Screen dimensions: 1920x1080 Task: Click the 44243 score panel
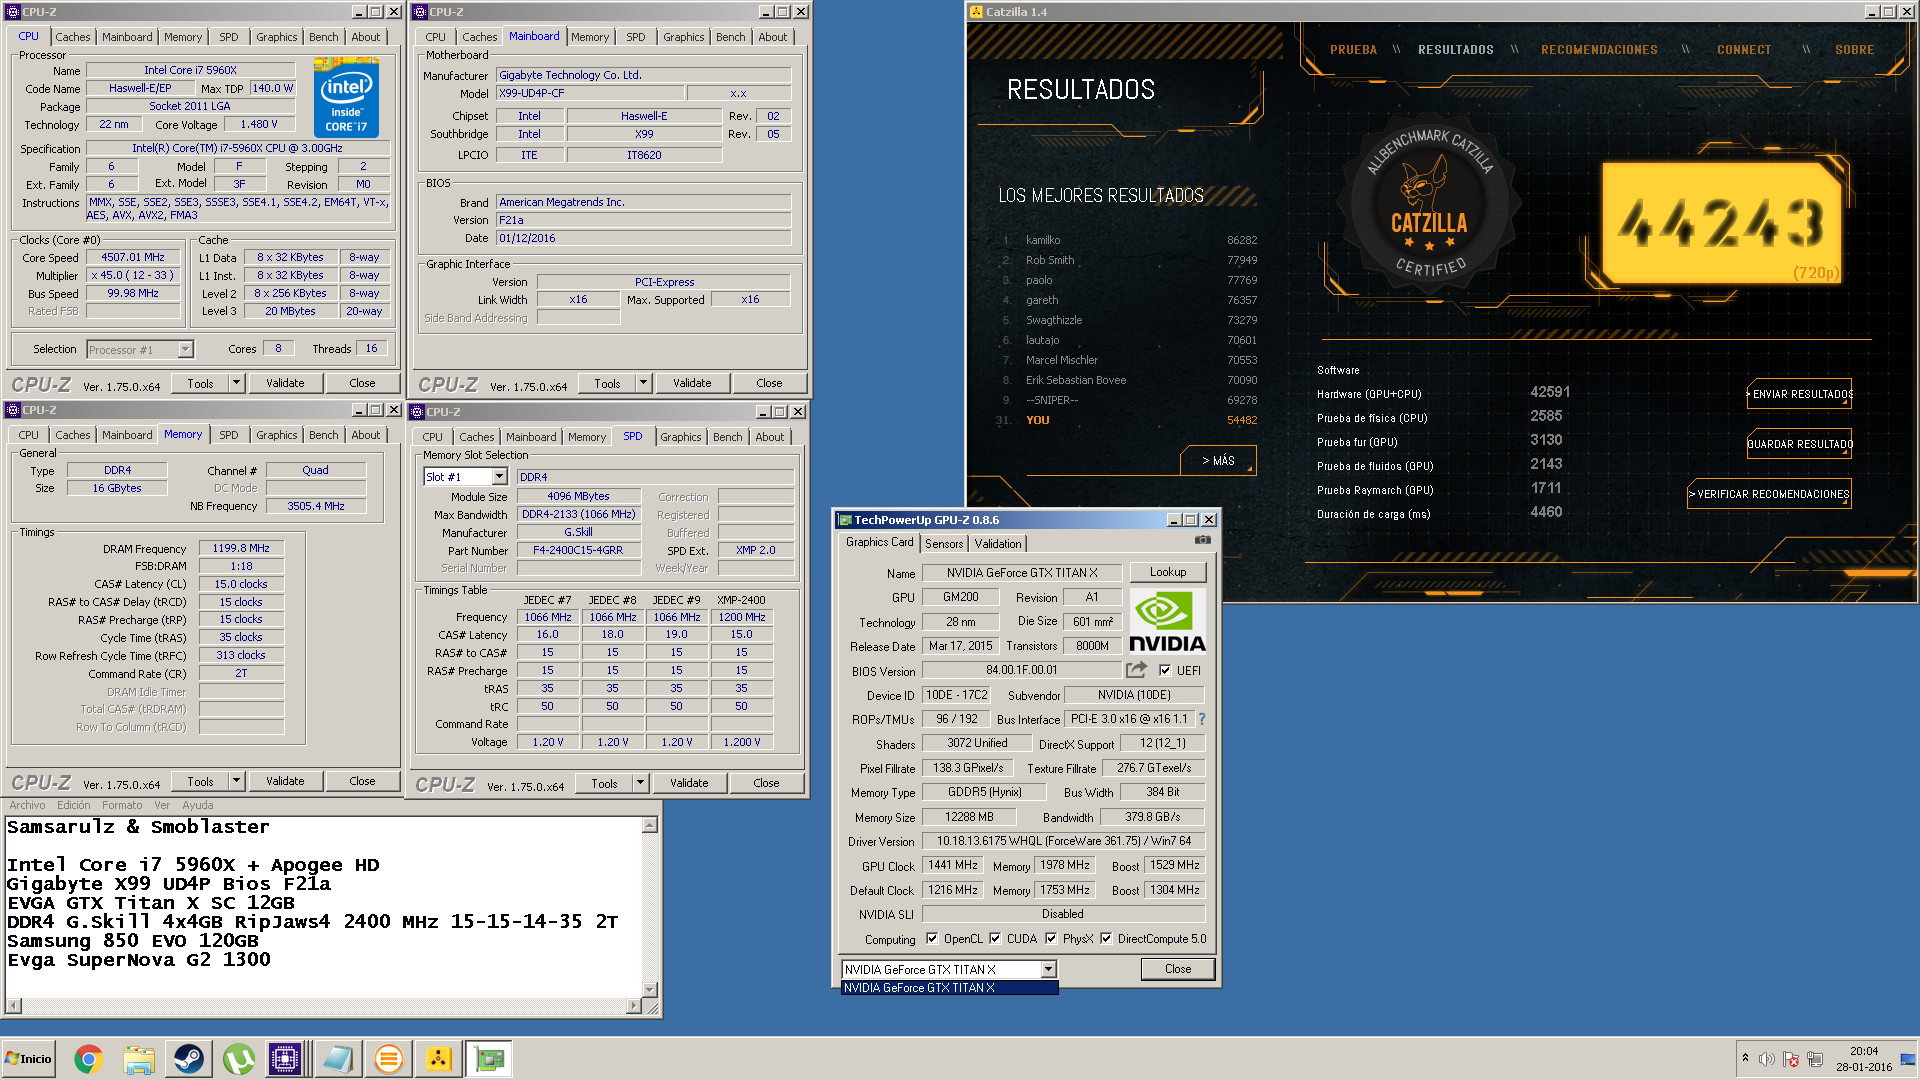(x=1721, y=222)
